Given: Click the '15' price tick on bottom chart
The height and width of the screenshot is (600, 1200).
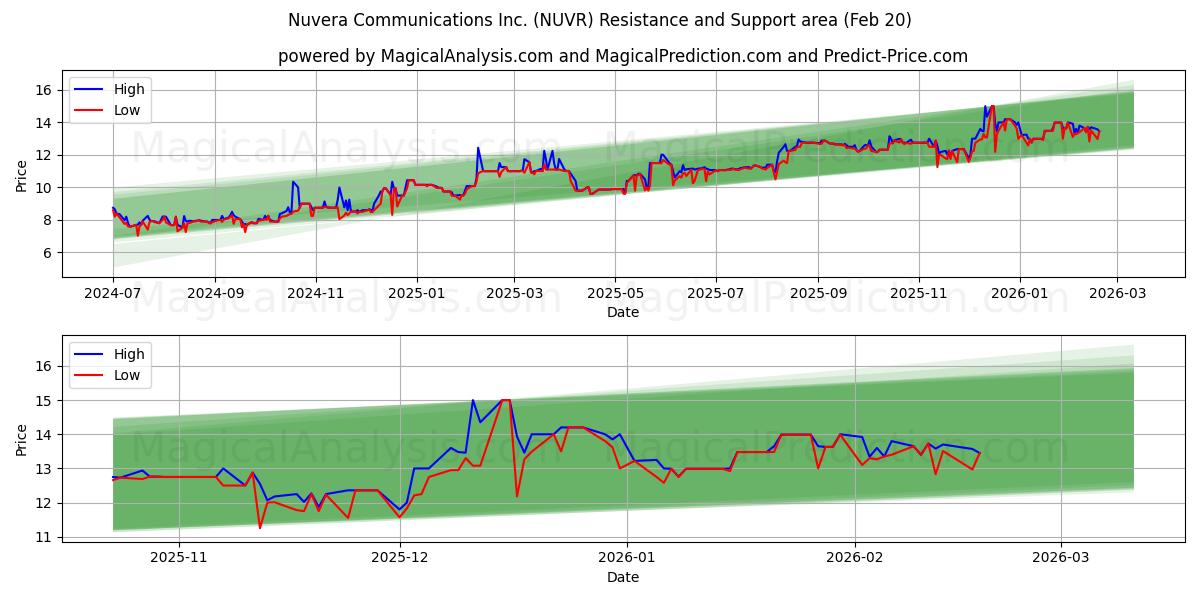Looking at the screenshot, I should click(45, 401).
